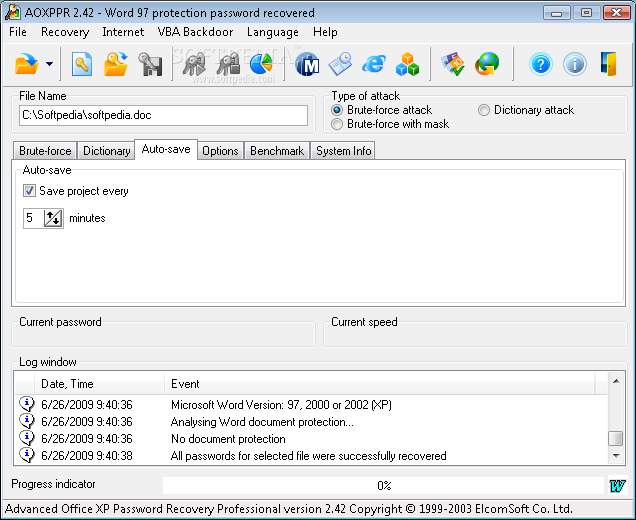
Task: Click the info icon of the 9:40:38 log row
Action: point(27,455)
